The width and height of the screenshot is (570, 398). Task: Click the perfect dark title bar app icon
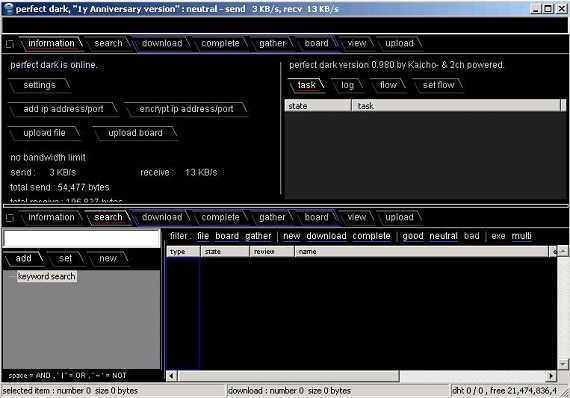(x=8, y=8)
